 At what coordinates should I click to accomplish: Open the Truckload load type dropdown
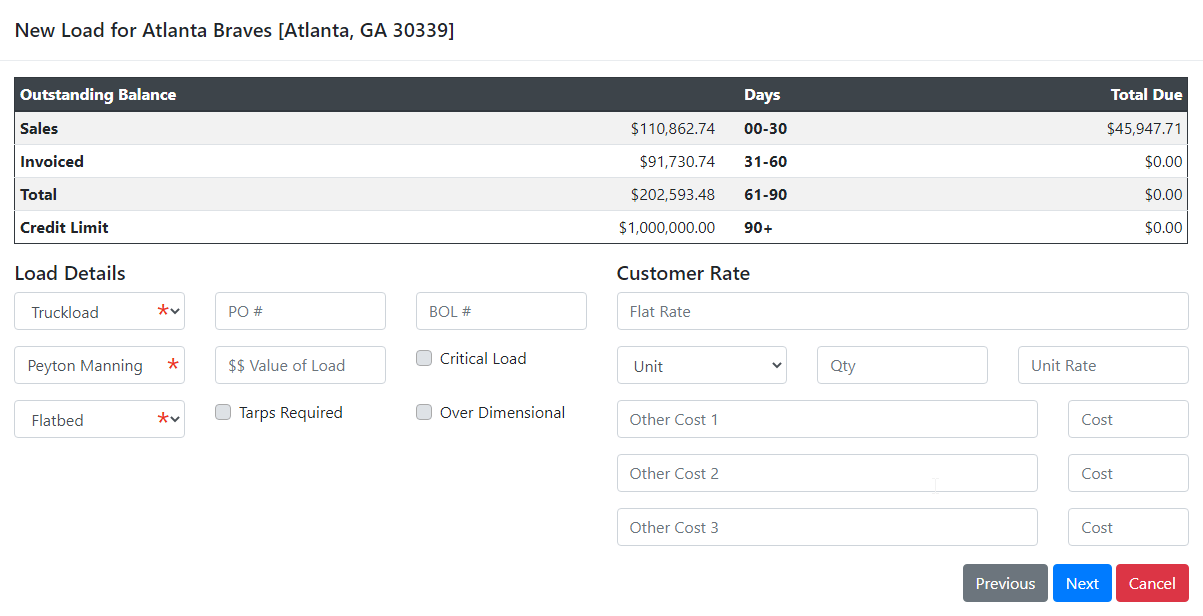(x=99, y=311)
